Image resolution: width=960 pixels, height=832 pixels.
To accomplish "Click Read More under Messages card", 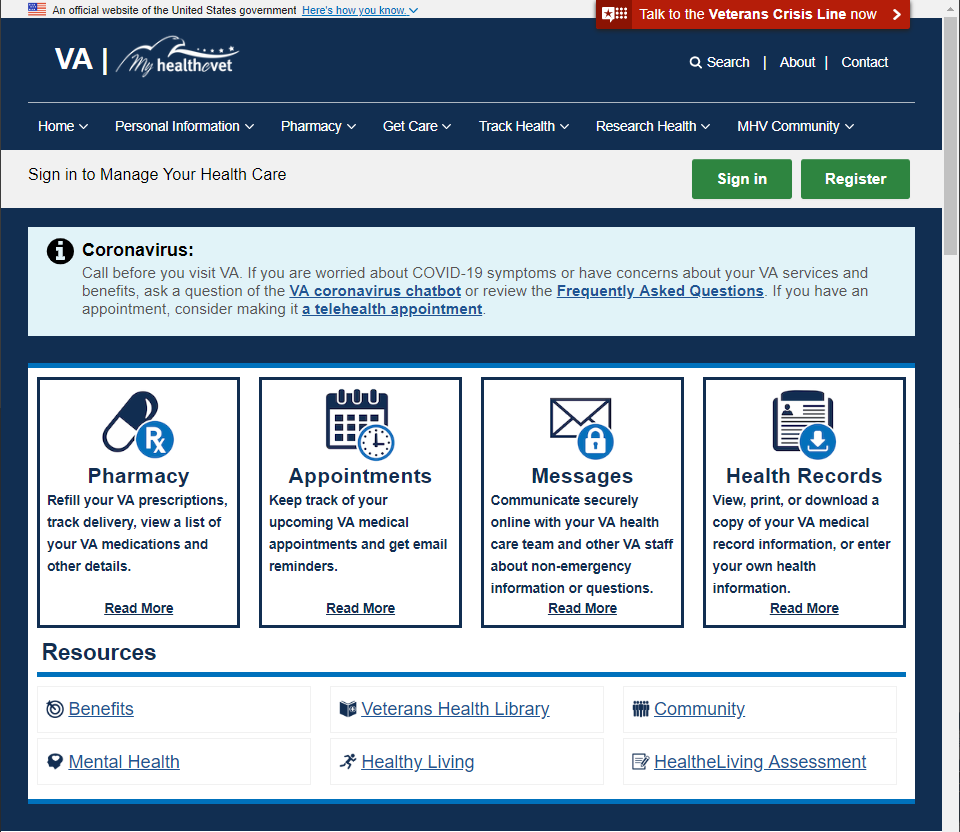I will tap(582, 609).
